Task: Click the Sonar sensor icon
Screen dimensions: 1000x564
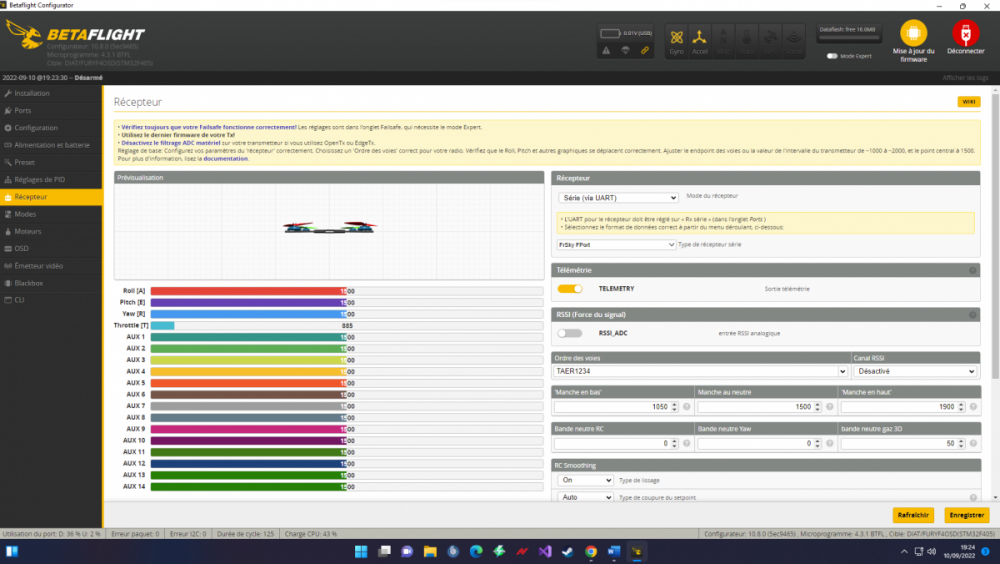Action: point(794,41)
